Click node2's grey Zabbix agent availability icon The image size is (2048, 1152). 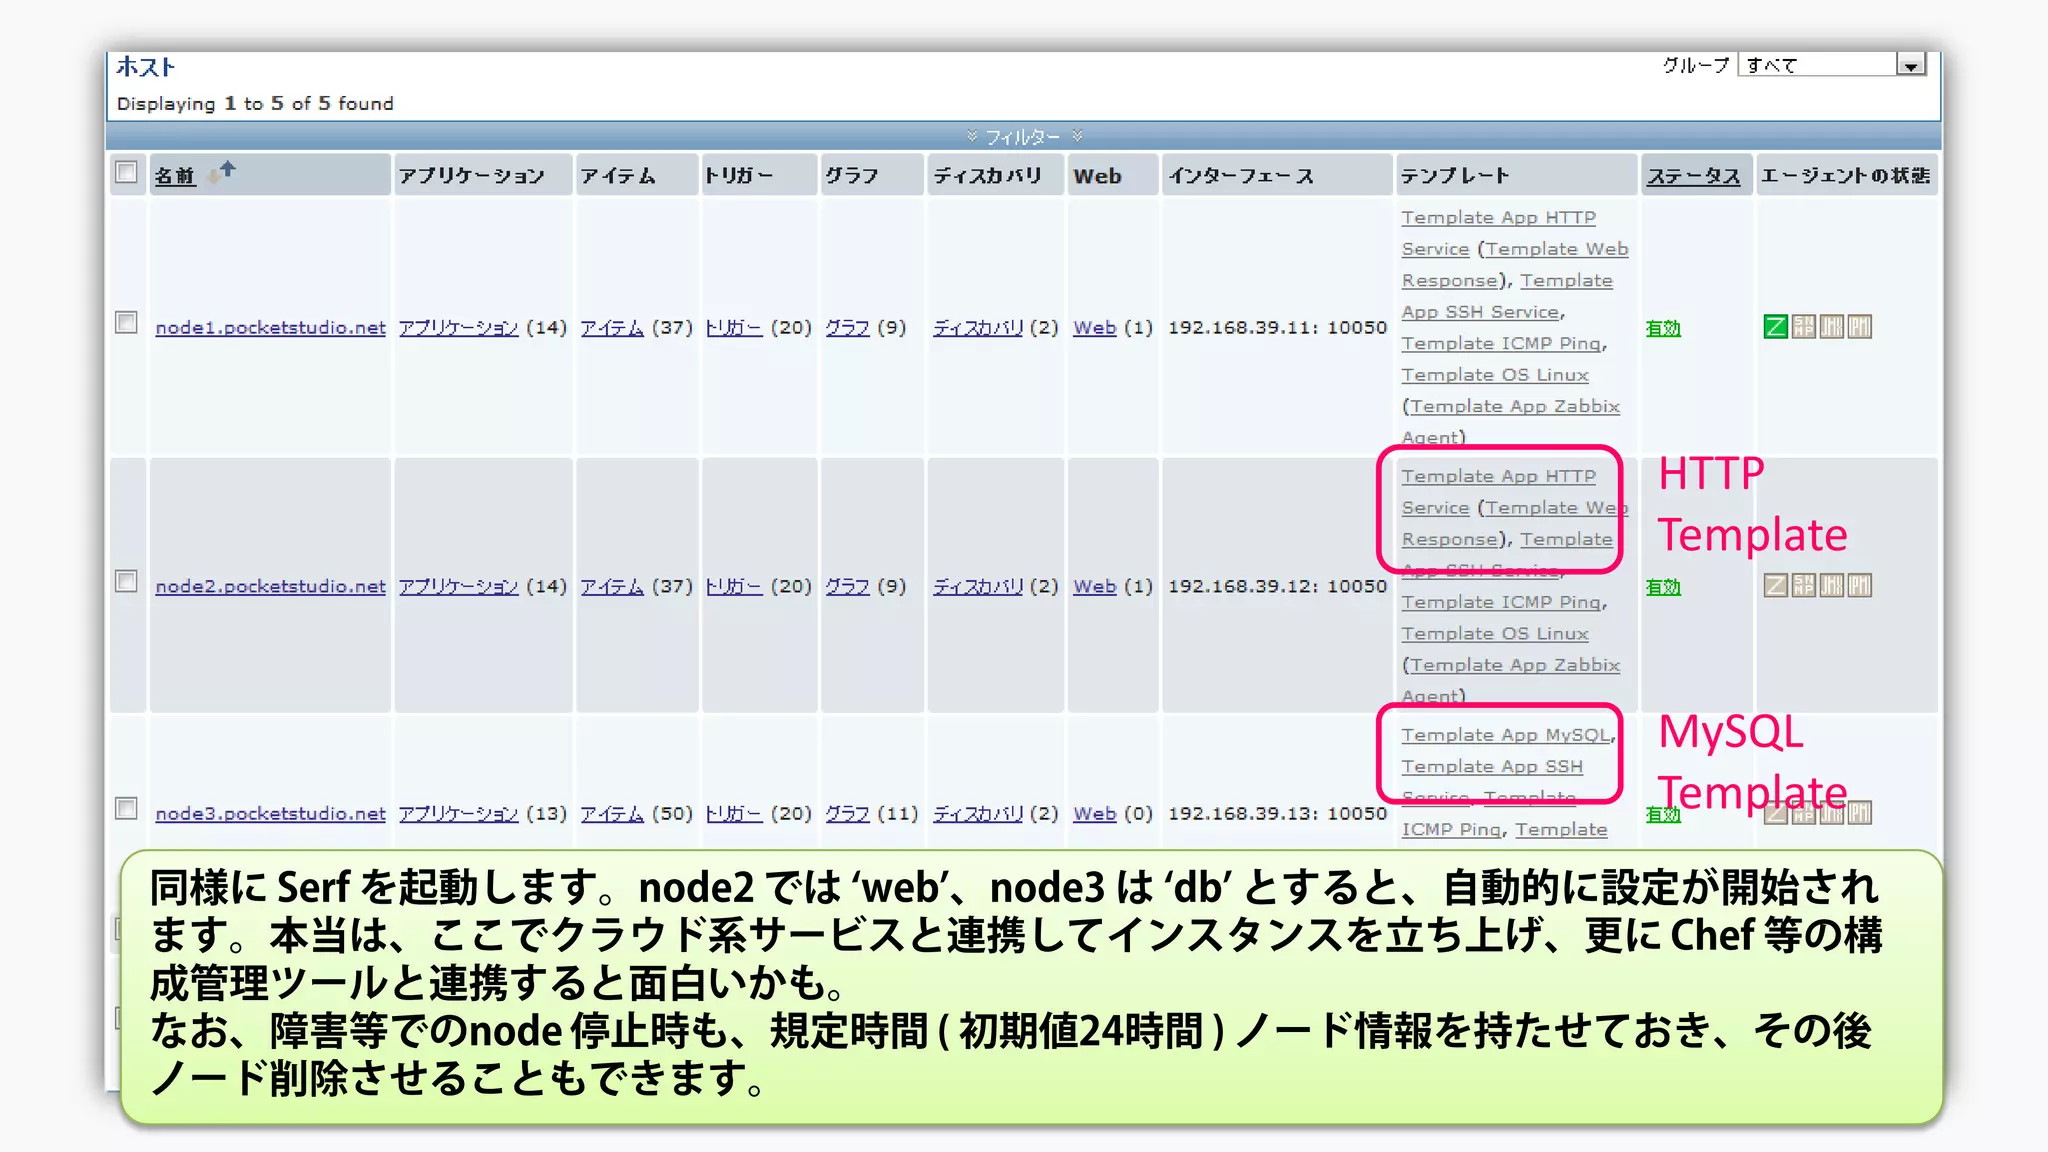[x=1775, y=585]
